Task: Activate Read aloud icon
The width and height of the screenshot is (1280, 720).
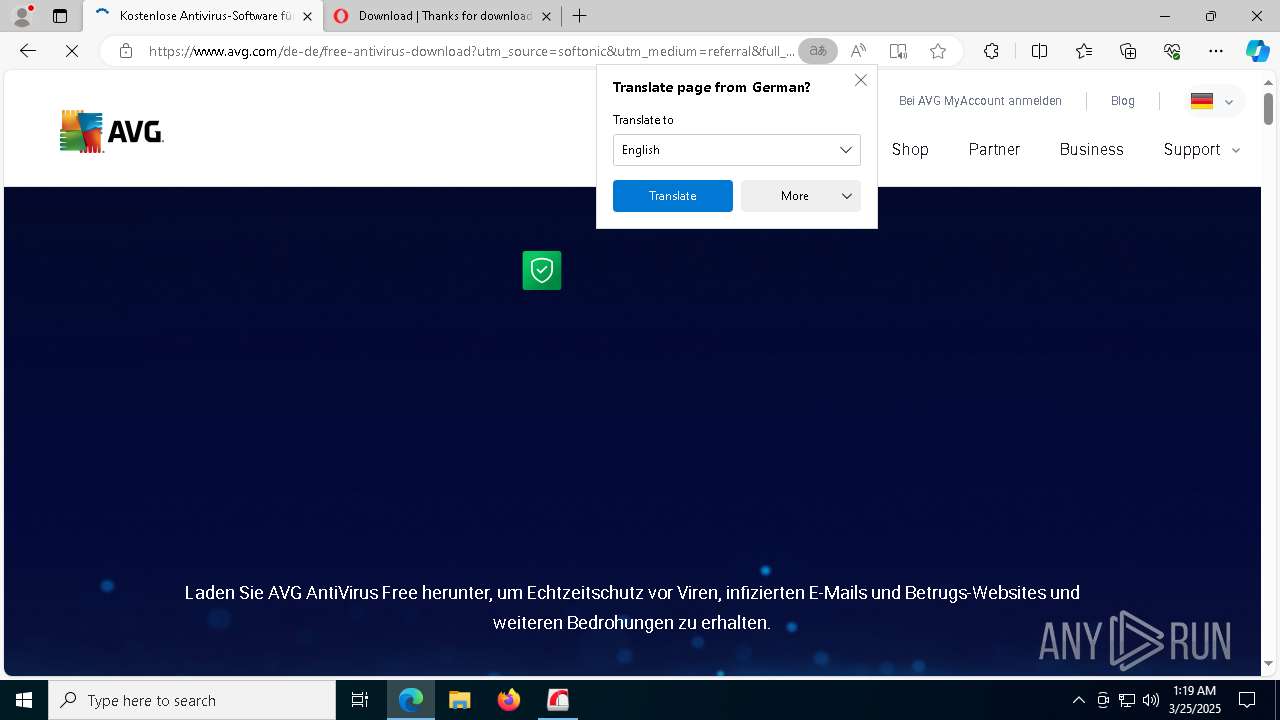Action: click(x=858, y=51)
